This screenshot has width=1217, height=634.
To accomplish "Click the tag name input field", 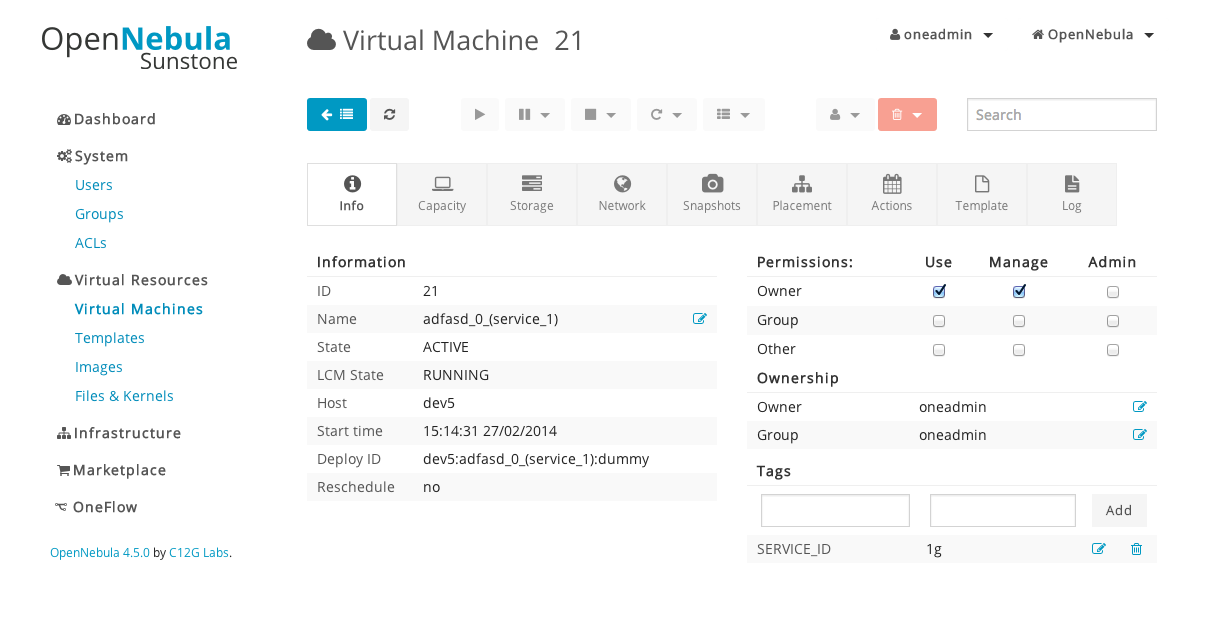I will click(835, 510).
